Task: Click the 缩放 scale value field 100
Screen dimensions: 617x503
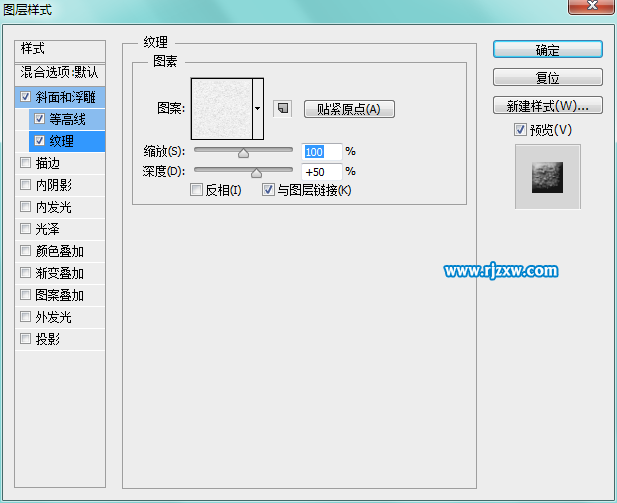Action: click(321, 152)
